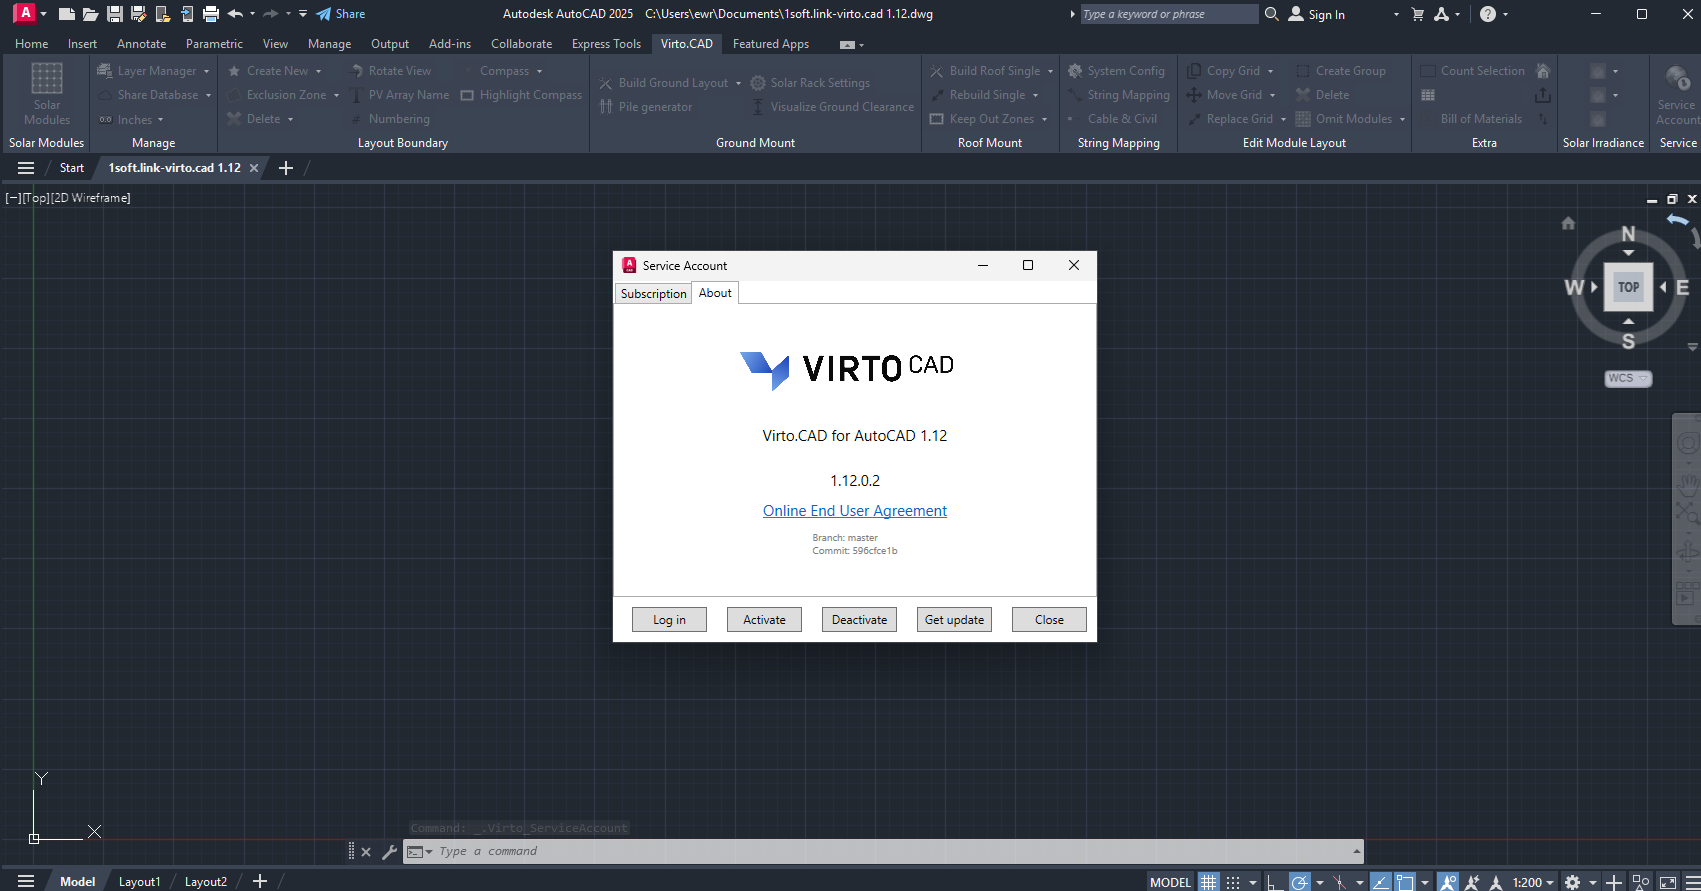Open the 1:200 annotation scale dropdown
This screenshot has width=1701, height=891.
[x=1533, y=882]
